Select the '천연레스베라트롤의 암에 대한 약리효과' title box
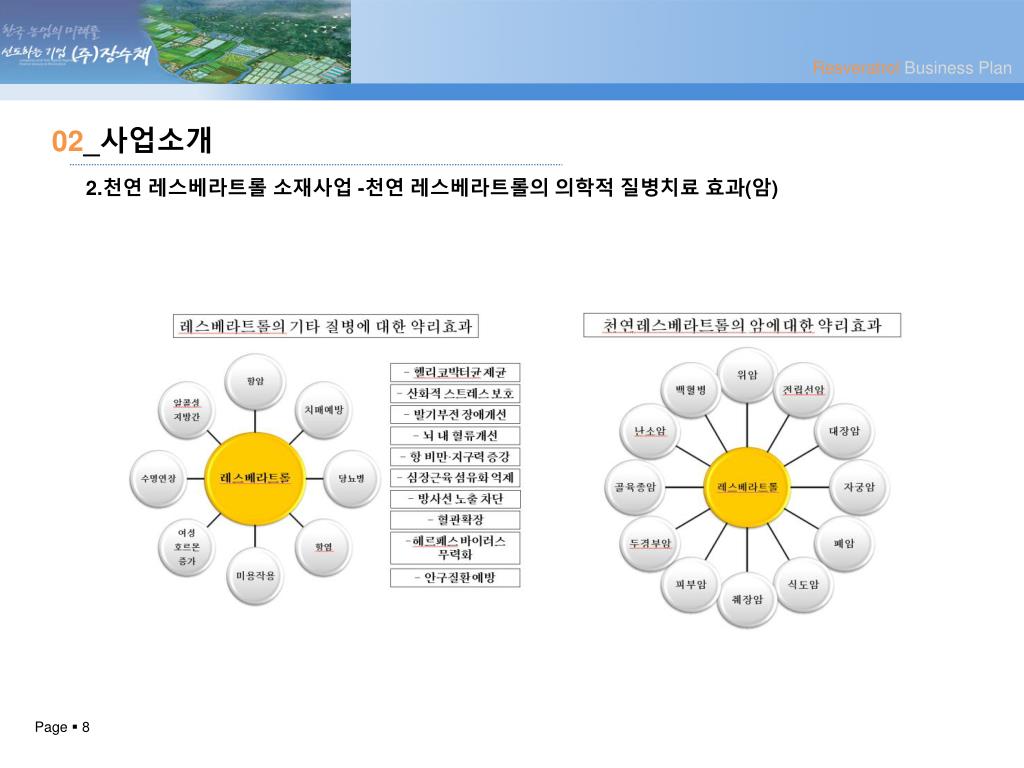 742,325
